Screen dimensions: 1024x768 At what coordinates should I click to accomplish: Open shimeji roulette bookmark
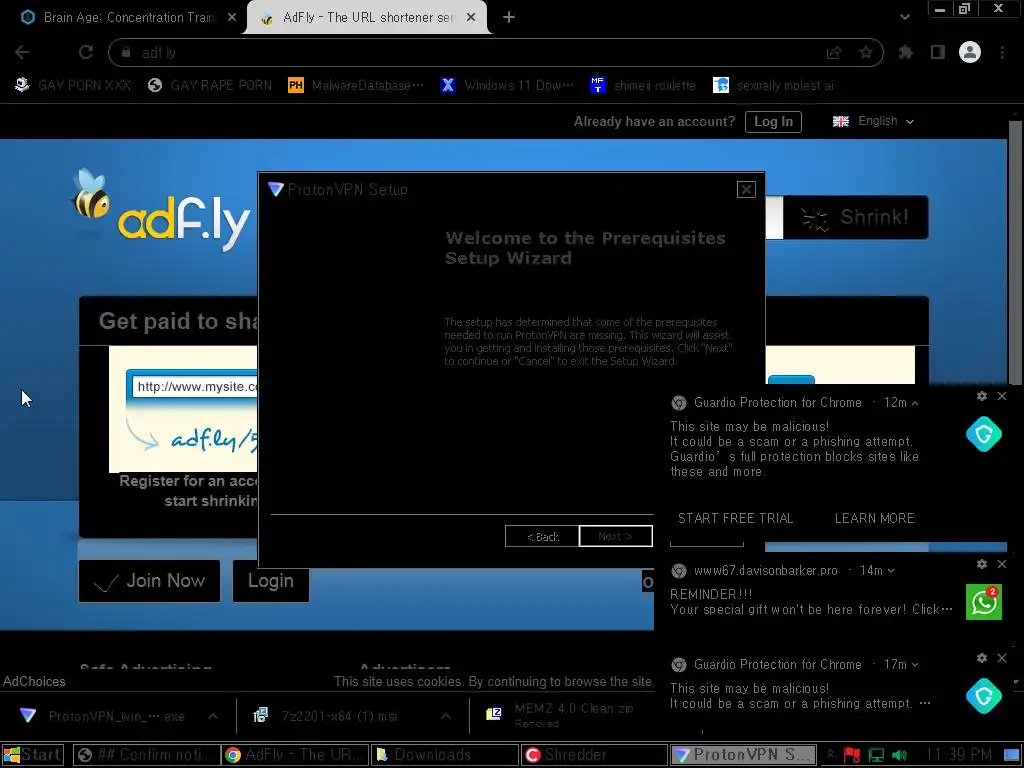click(x=643, y=86)
